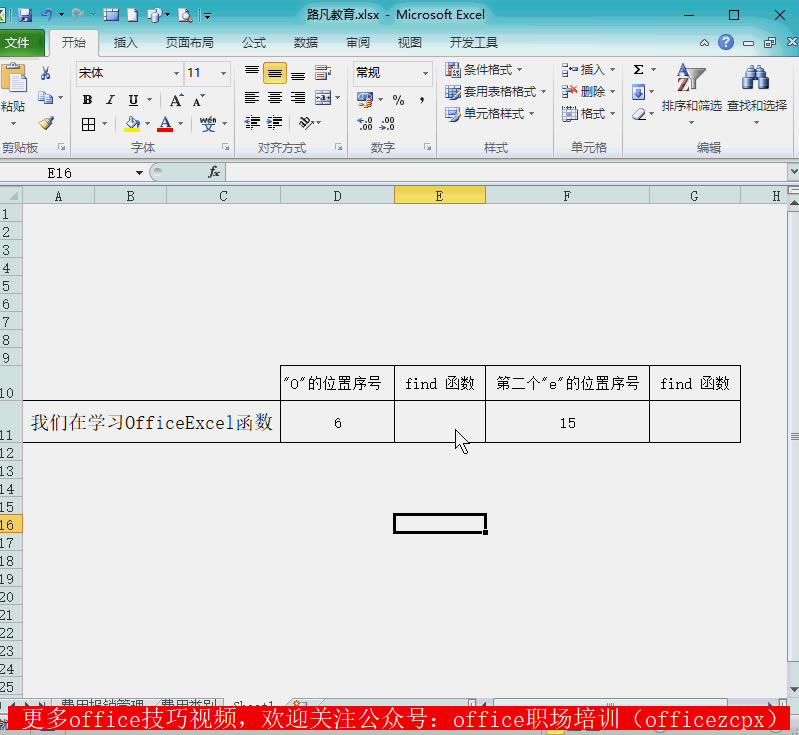Image resolution: width=799 pixels, height=735 pixels.
Task: Expand the number format dropdown showing 常规
Action: (392, 73)
